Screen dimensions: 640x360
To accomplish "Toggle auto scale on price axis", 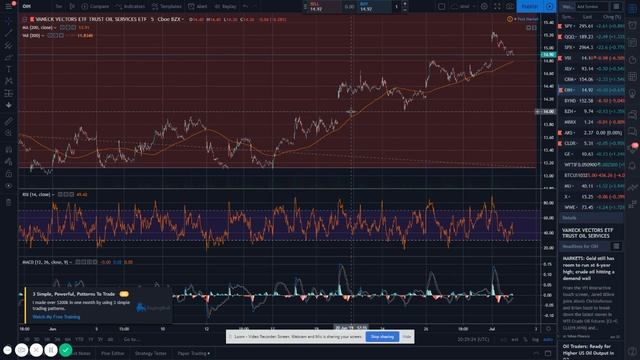I will 548,340.
